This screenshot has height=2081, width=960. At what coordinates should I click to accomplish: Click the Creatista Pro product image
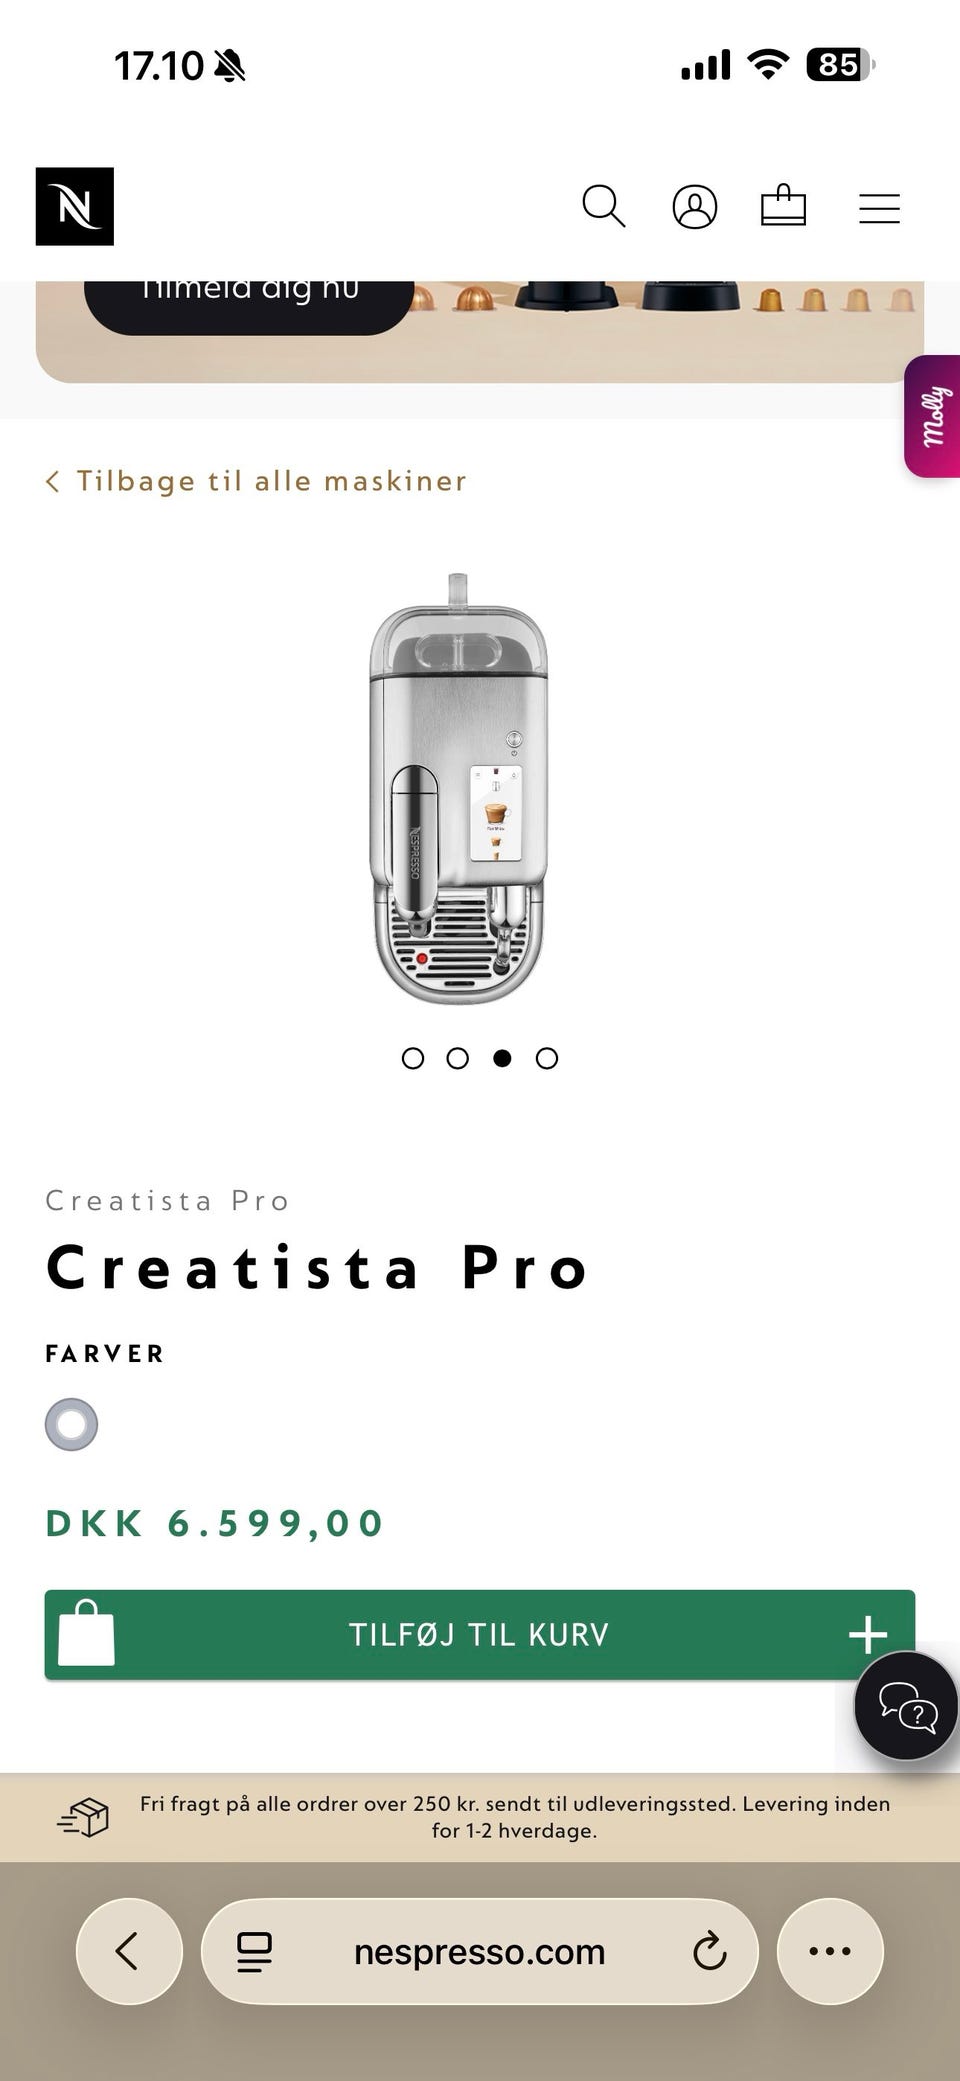coord(458,790)
